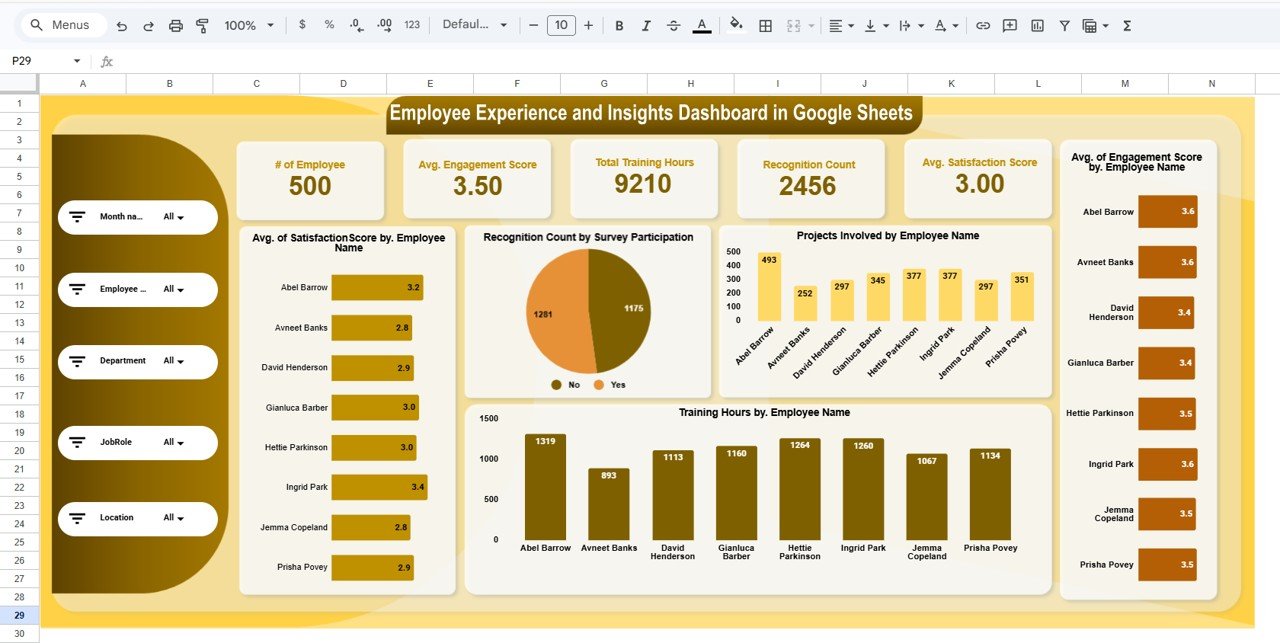Click inside the formula bar

[400, 61]
